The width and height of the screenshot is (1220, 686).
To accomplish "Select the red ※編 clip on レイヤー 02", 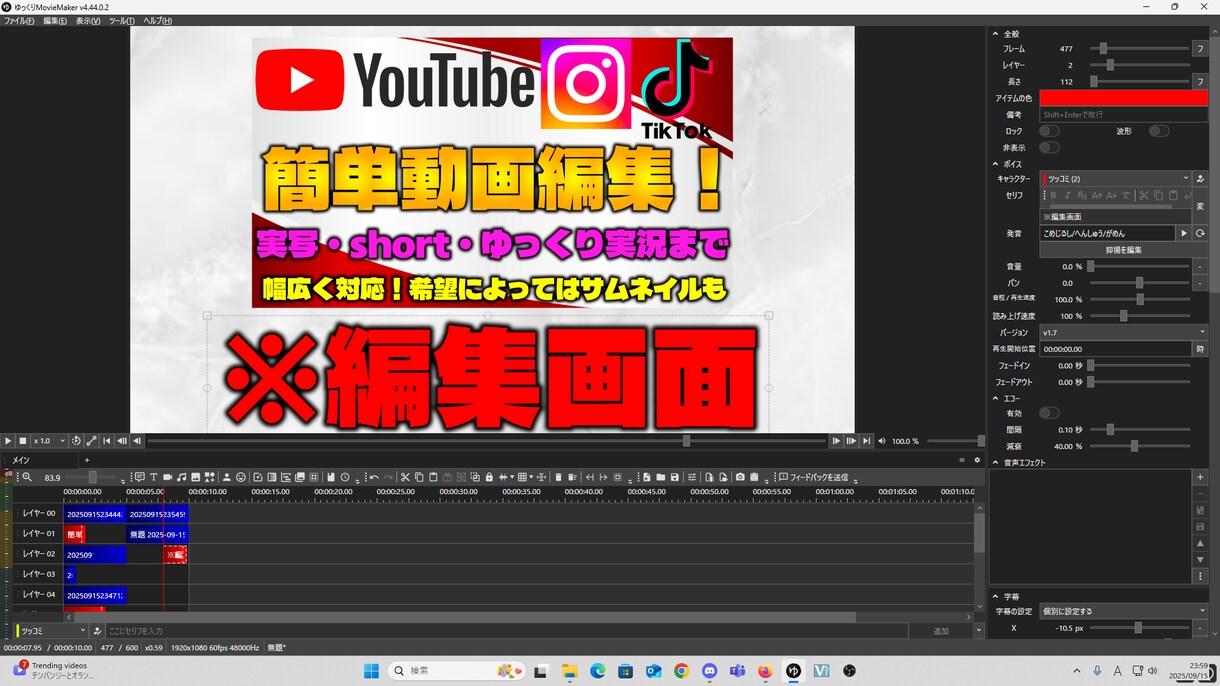I will (175, 554).
